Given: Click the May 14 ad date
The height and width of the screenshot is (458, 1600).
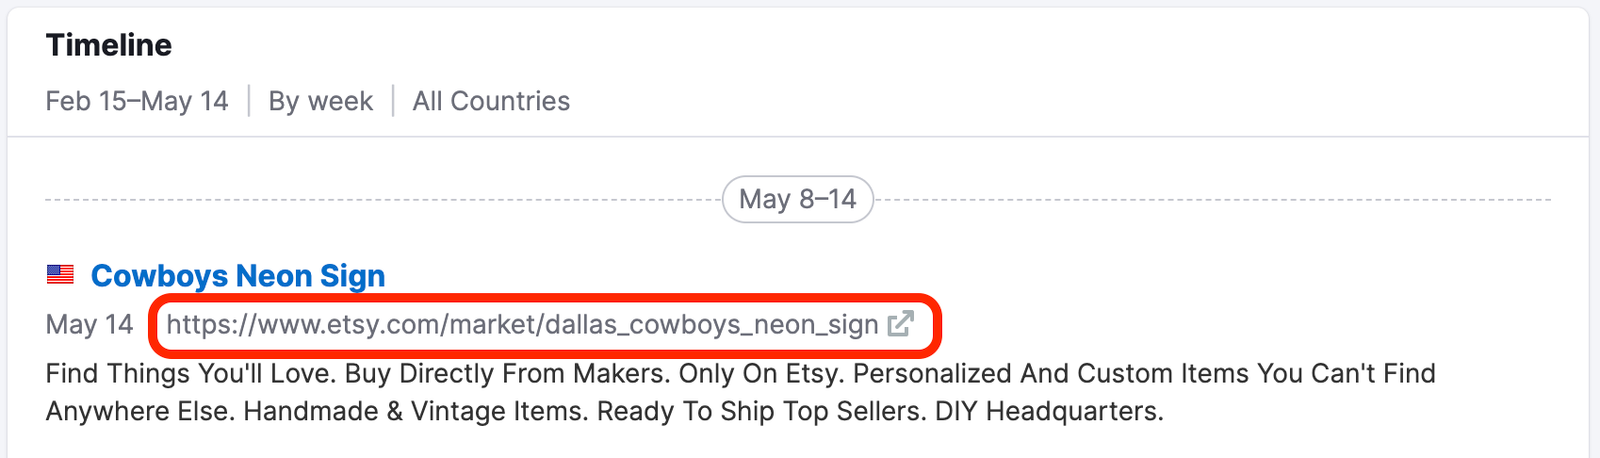Looking at the screenshot, I should pyautogui.click(x=89, y=325).
